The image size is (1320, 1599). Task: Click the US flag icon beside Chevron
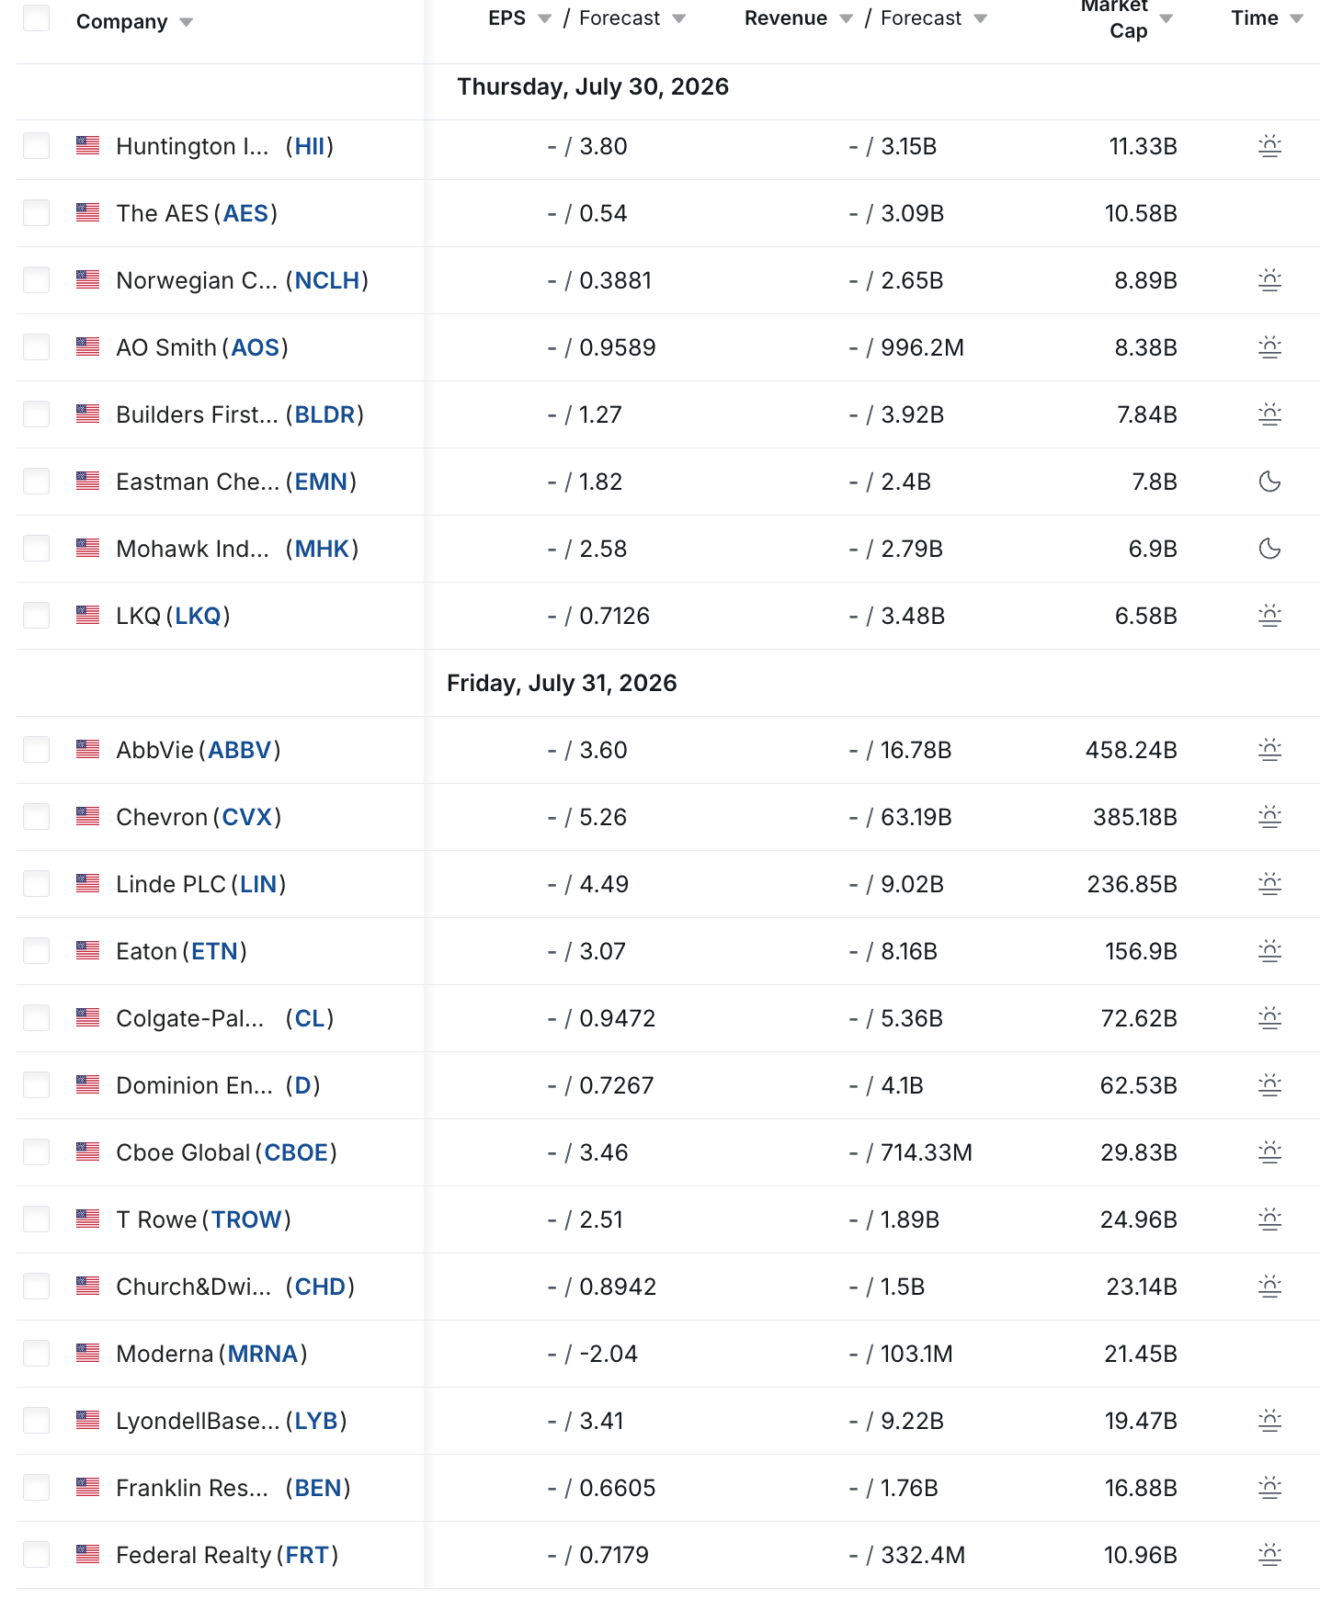88,816
